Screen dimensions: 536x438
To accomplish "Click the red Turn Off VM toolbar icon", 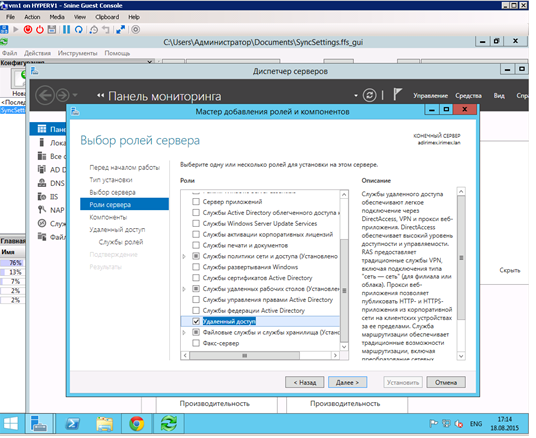I will click(x=28, y=30).
